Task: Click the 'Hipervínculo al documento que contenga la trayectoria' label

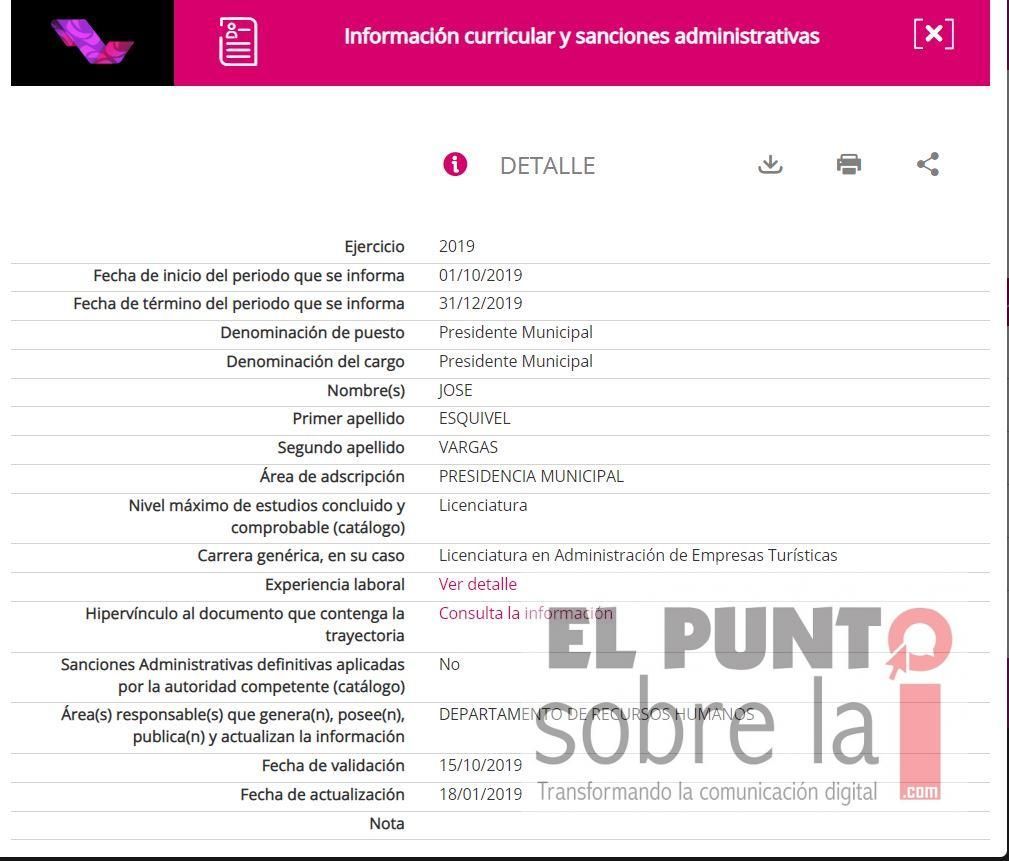Action: [245, 625]
